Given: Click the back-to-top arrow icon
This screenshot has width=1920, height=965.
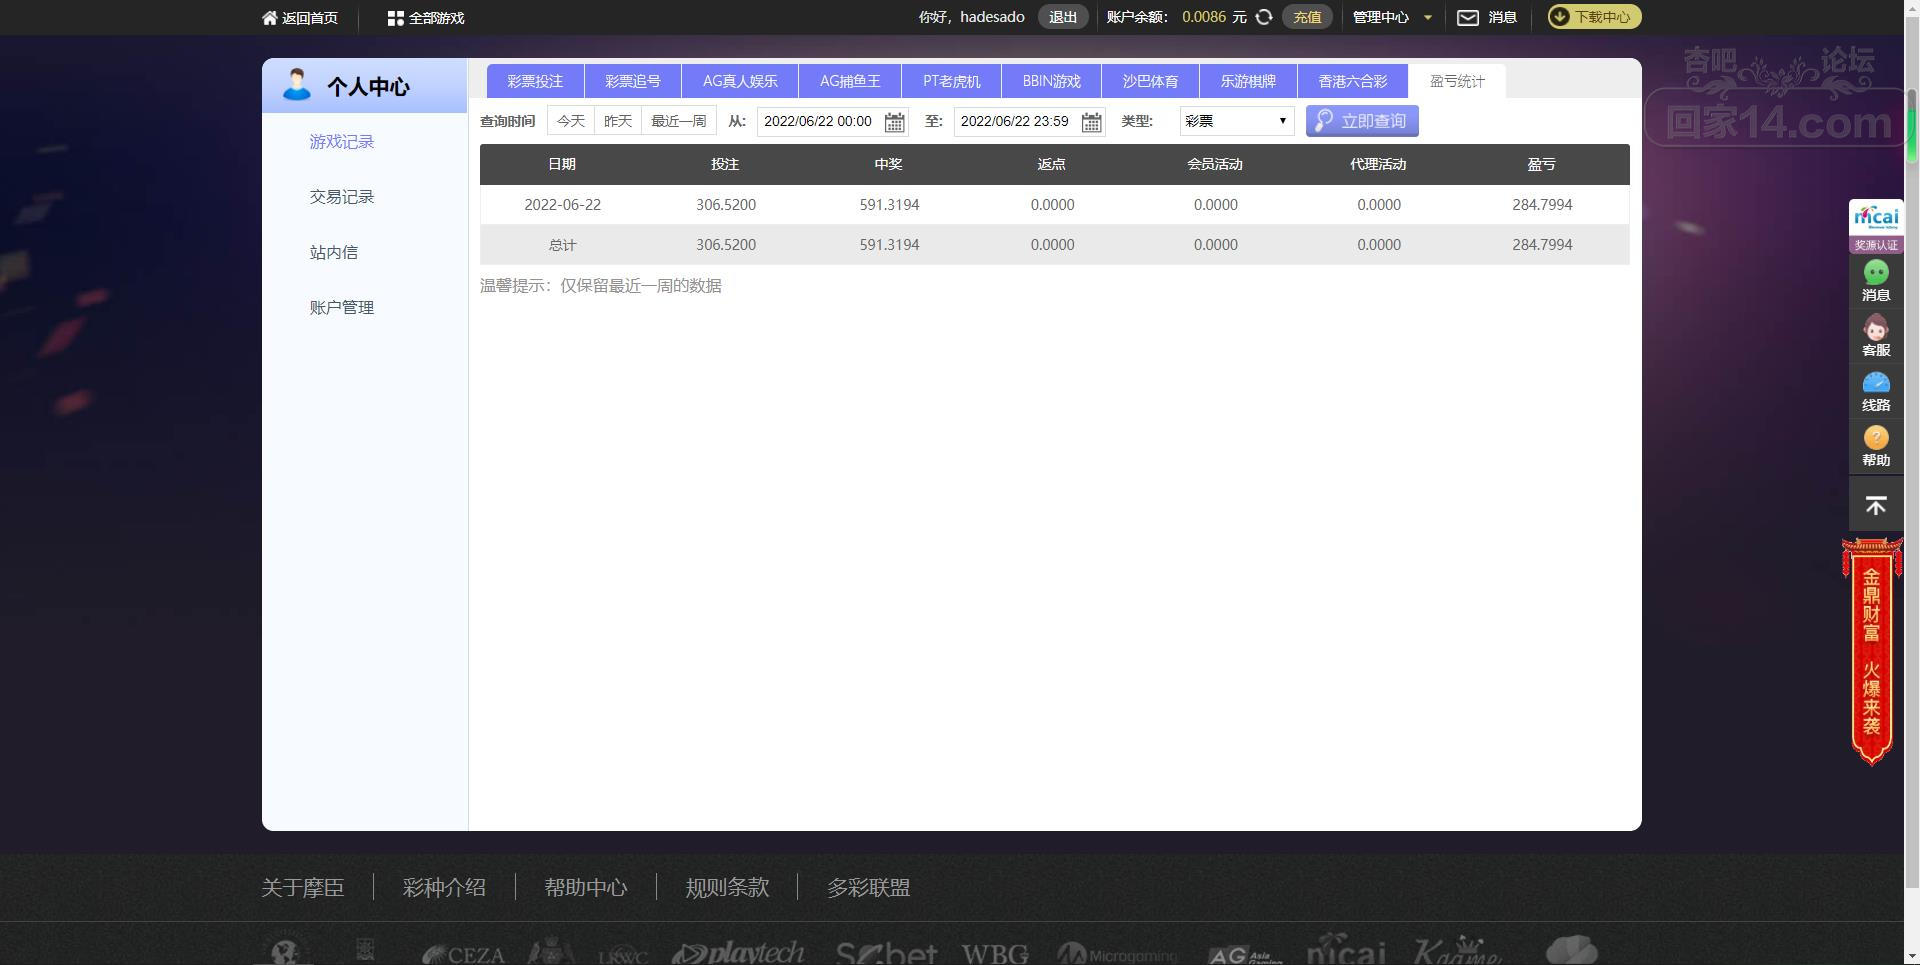Looking at the screenshot, I should coord(1876,505).
